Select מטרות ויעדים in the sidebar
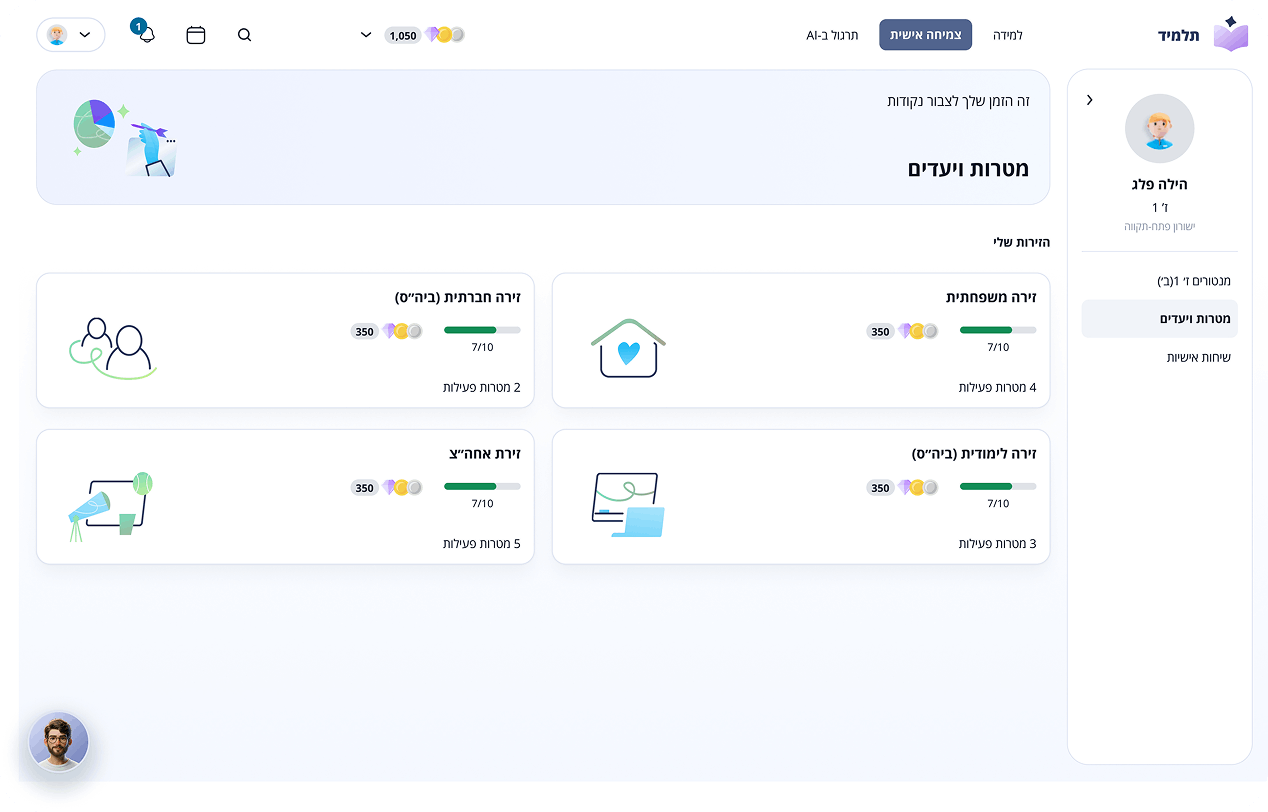This screenshot has width=1268, height=812. point(1160,319)
